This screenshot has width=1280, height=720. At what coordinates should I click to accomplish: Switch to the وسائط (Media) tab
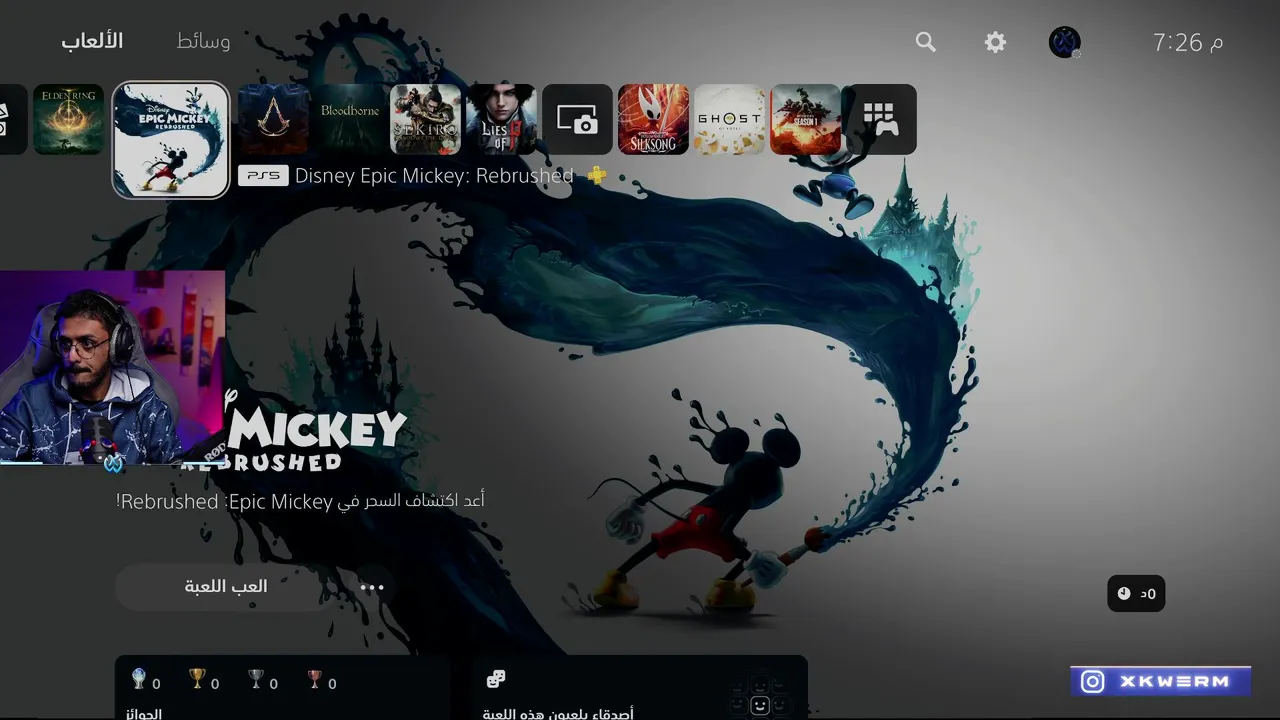click(203, 41)
